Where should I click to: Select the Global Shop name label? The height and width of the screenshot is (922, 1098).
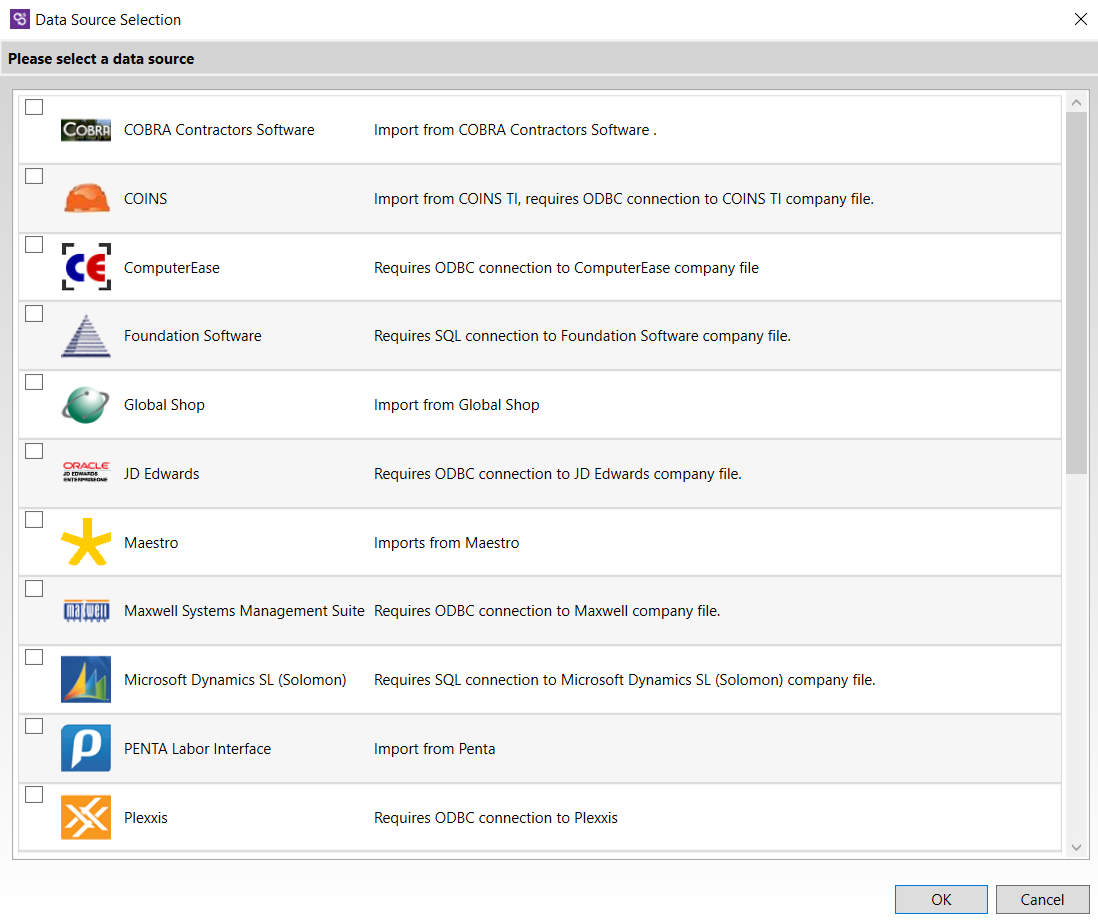click(165, 405)
